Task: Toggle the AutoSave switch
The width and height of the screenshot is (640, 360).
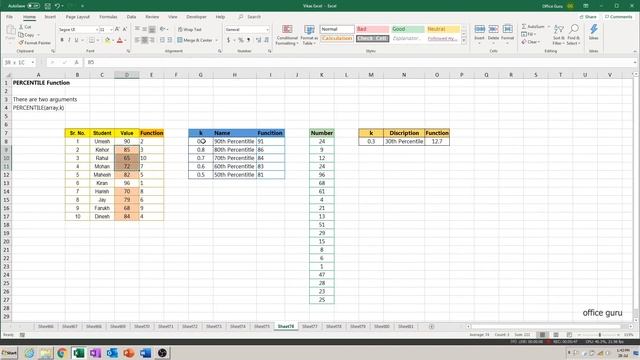Action: (33, 6)
